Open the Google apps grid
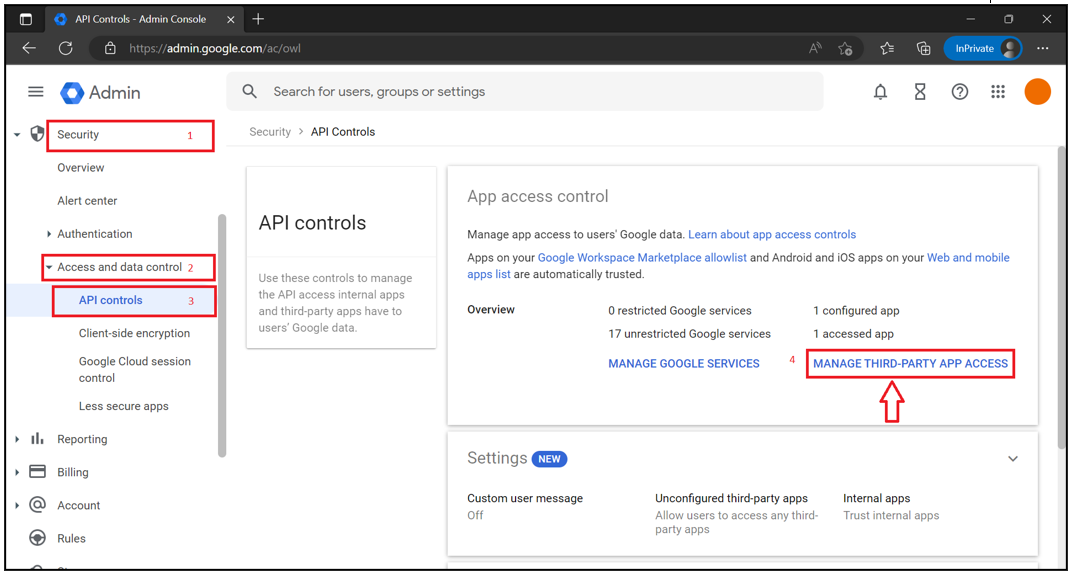This screenshot has height=575, width=1071. coord(998,92)
